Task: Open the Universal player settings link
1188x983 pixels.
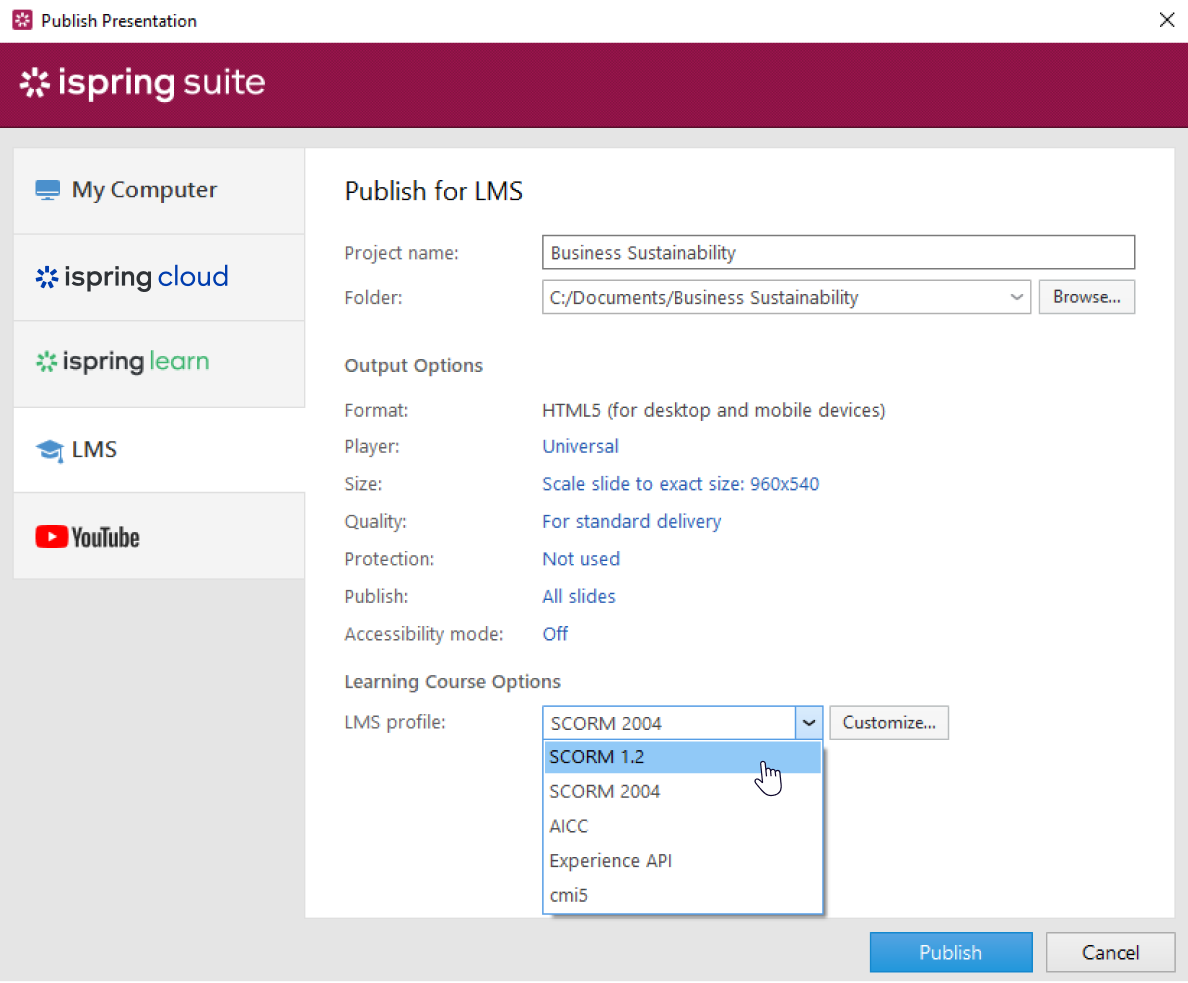Action: pos(580,447)
